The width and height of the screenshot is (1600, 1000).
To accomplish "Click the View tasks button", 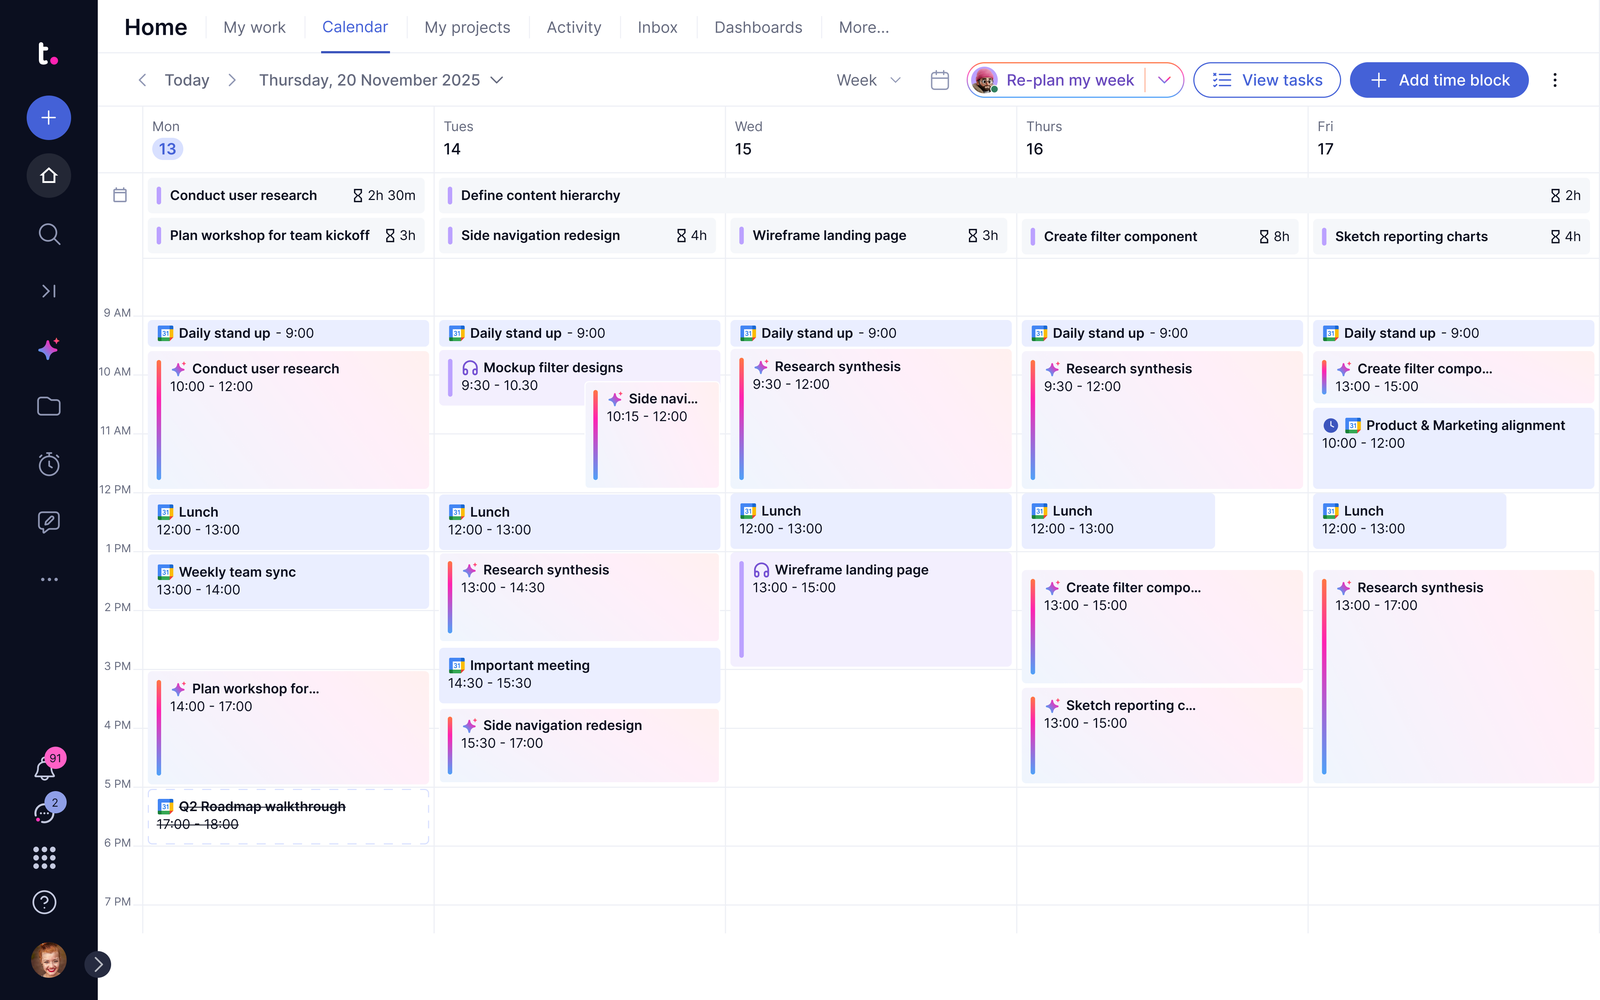I will click(1267, 80).
